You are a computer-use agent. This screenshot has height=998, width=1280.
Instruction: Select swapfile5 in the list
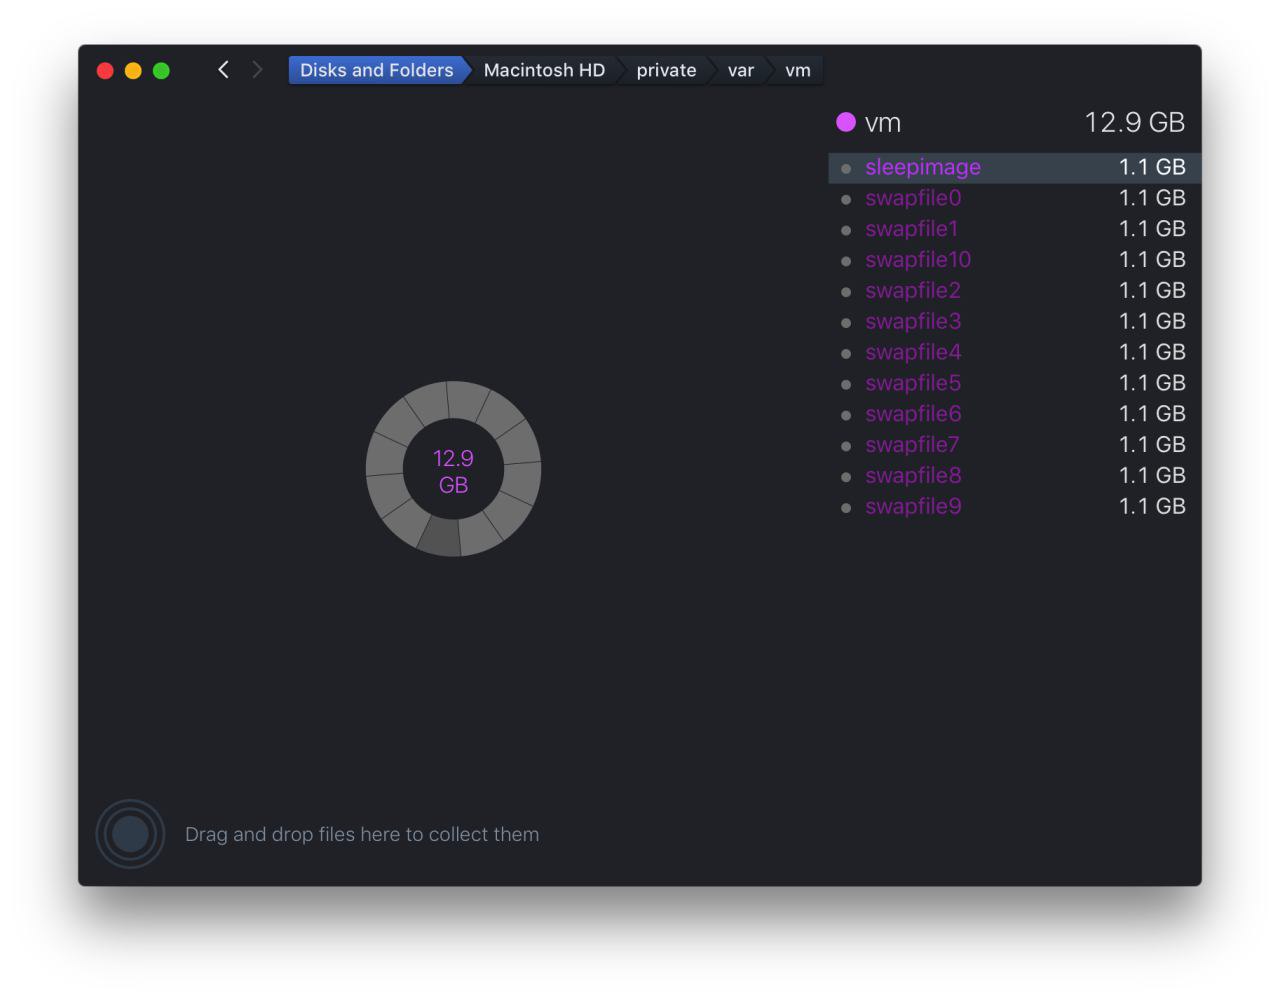(x=1014, y=383)
